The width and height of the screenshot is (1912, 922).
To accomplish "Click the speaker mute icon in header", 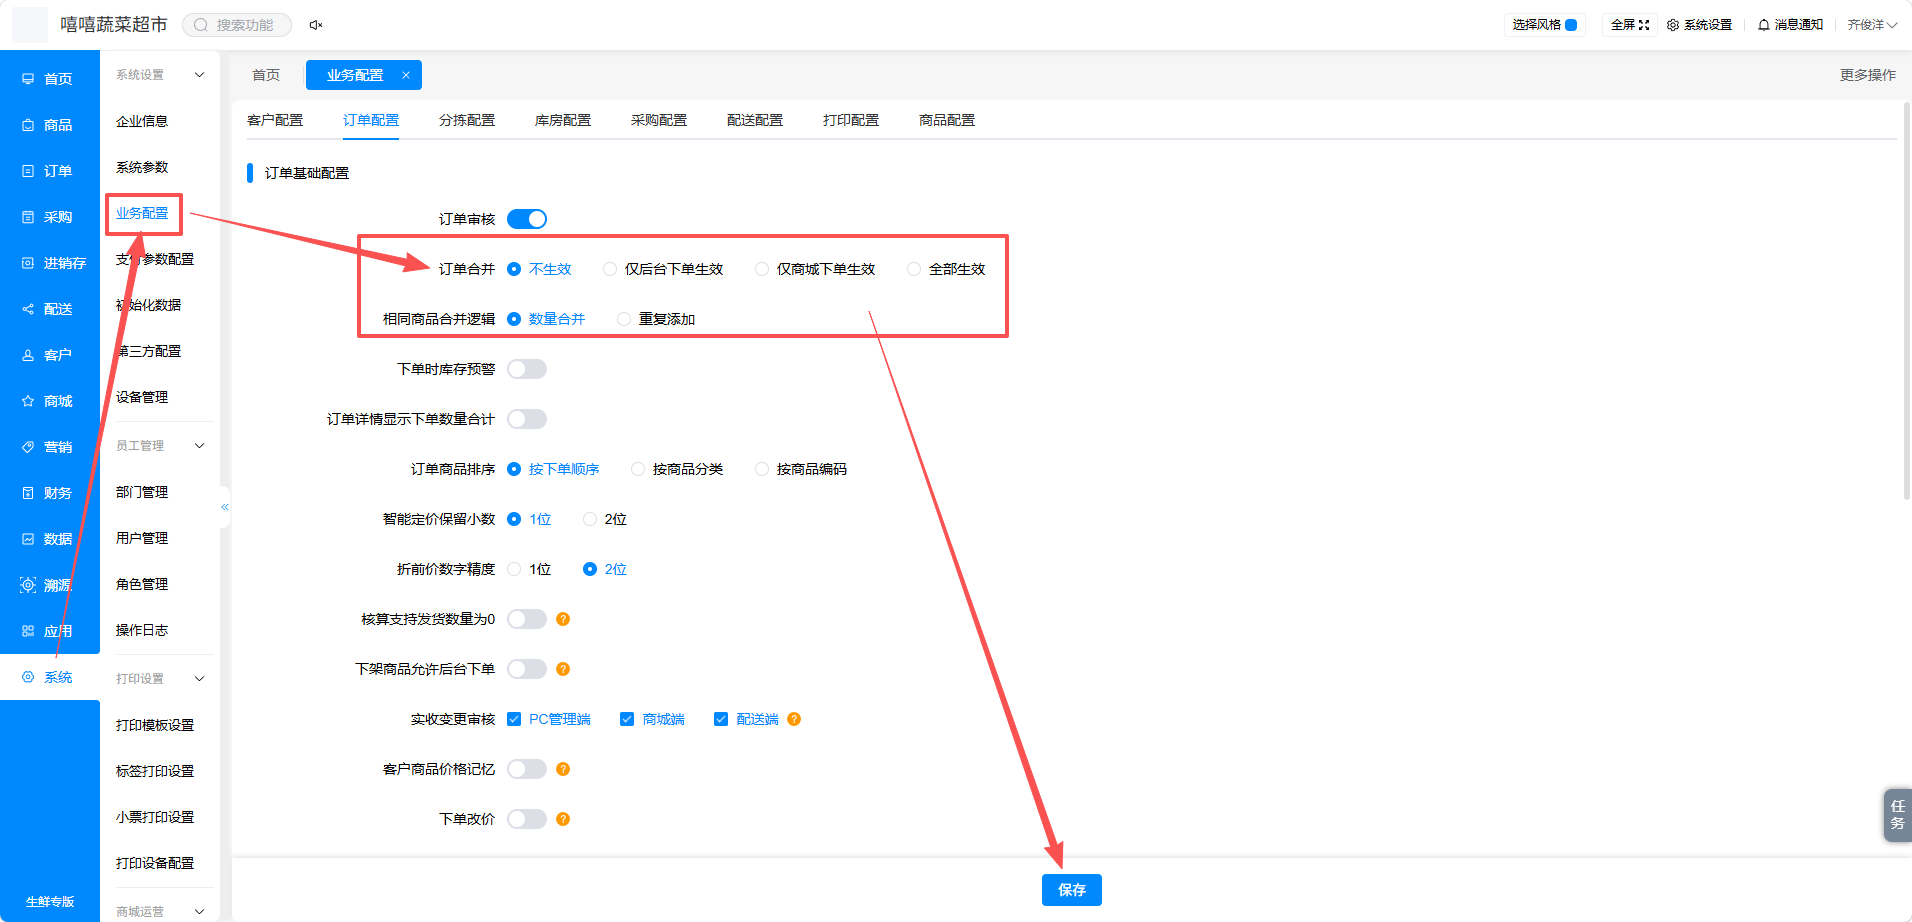I will [316, 25].
